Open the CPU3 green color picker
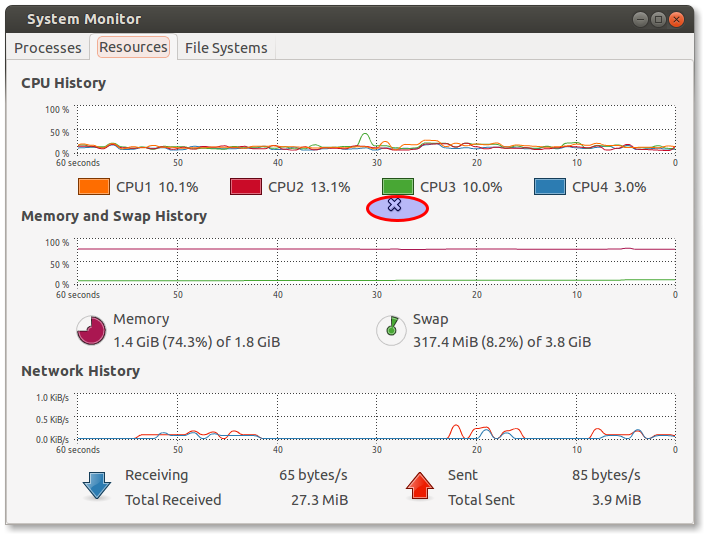 (x=397, y=187)
